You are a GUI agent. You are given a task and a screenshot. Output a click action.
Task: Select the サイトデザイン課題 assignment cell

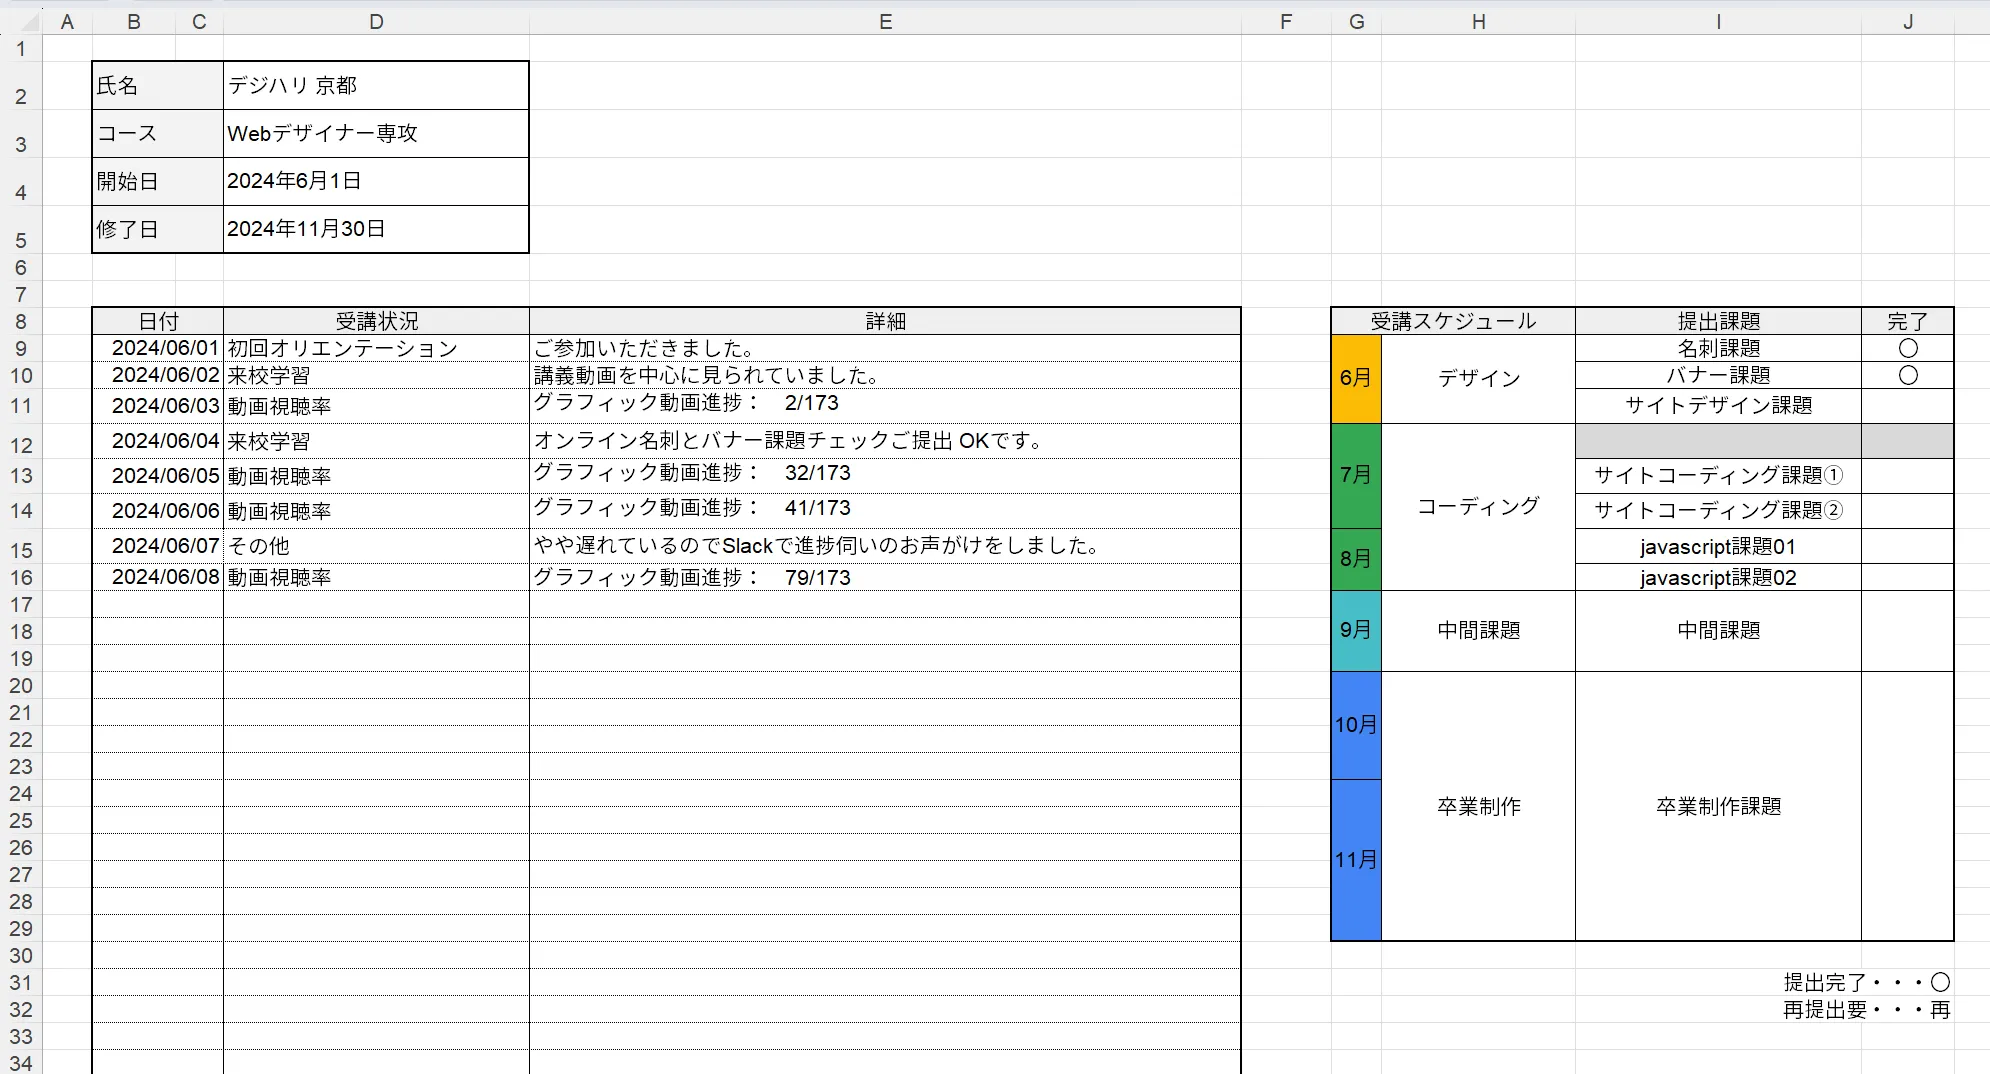(x=1718, y=405)
